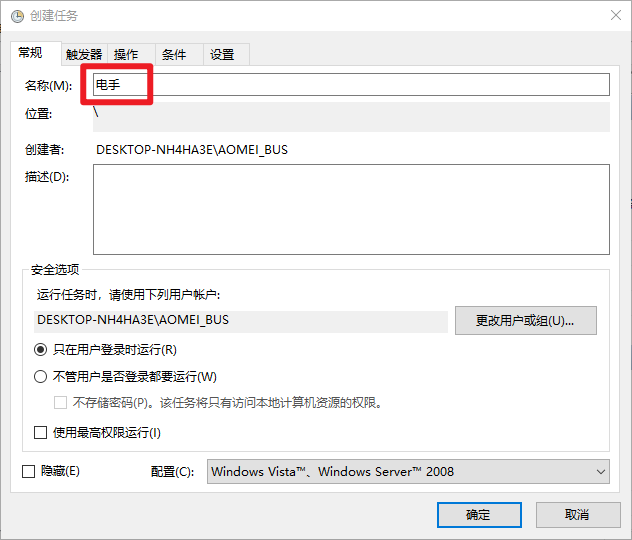Toggle the 不存储密码 checkbox
This screenshot has width=632, height=540.
pos(60,403)
